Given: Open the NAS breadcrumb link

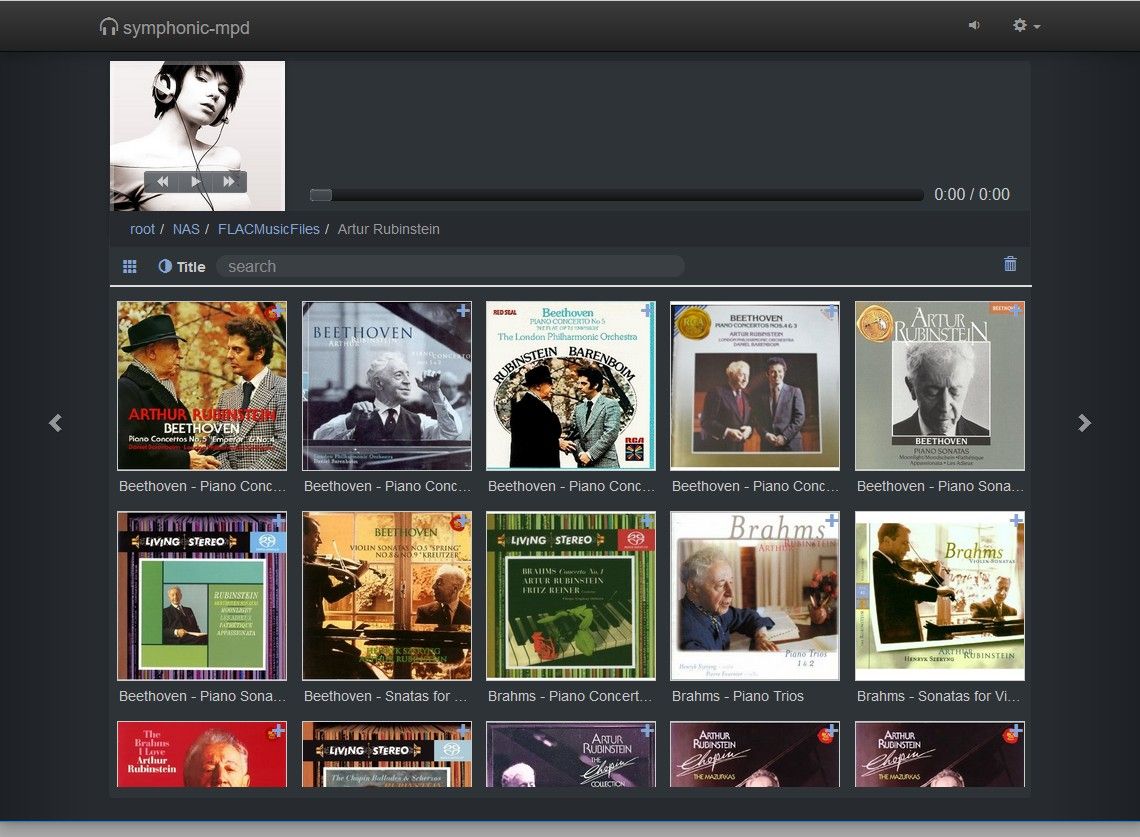Looking at the screenshot, I should (x=186, y=229).
